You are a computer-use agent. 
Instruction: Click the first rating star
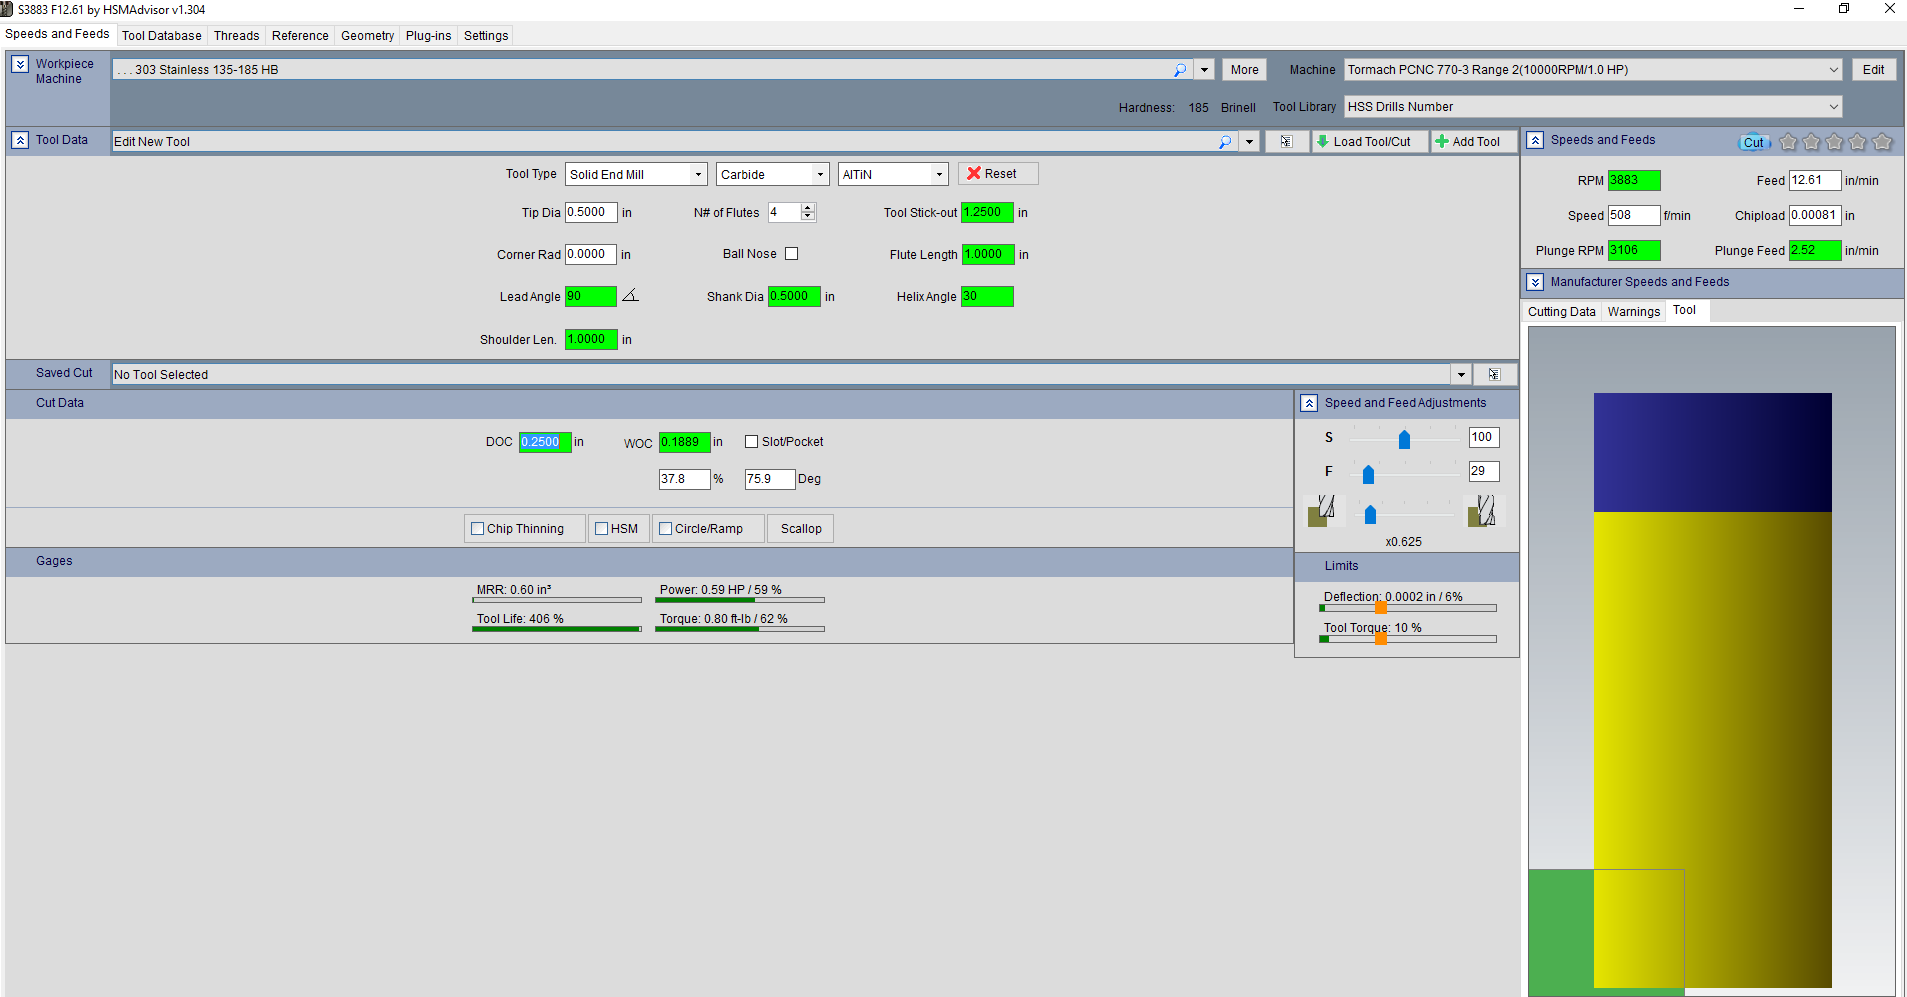tap(1788, 142)
